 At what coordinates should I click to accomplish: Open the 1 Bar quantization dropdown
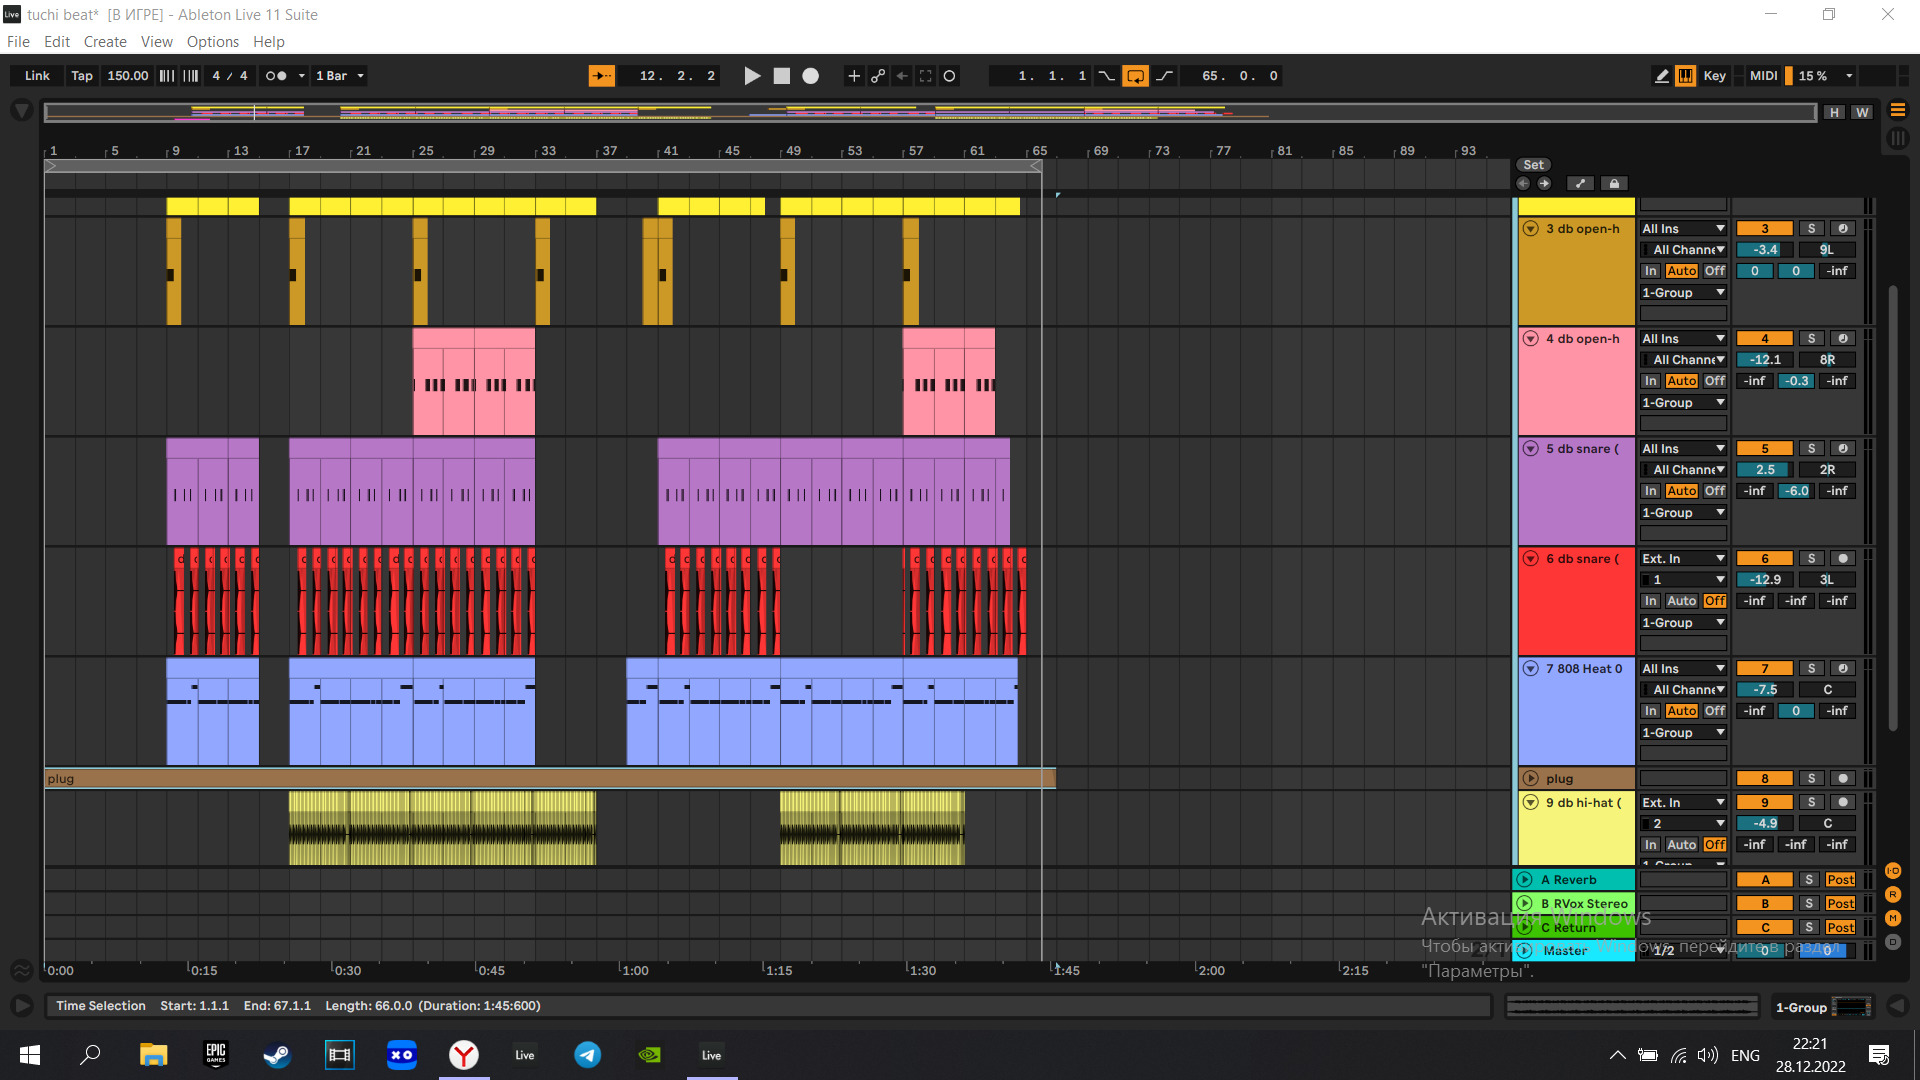340,76
